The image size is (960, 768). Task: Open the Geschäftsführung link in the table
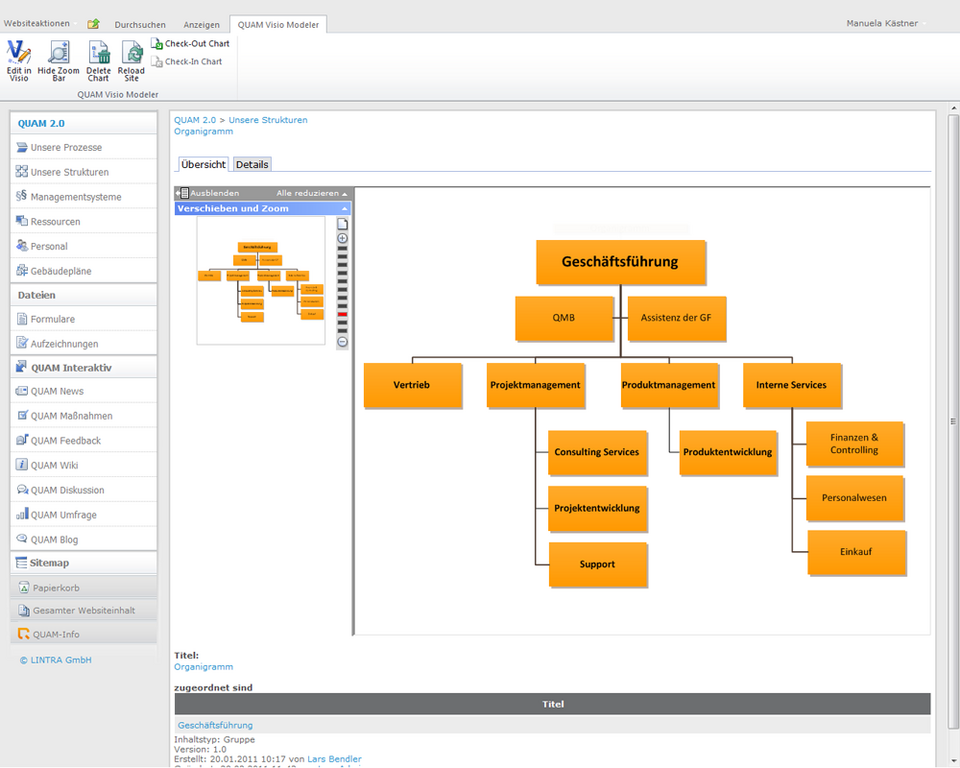pos(215,725)
